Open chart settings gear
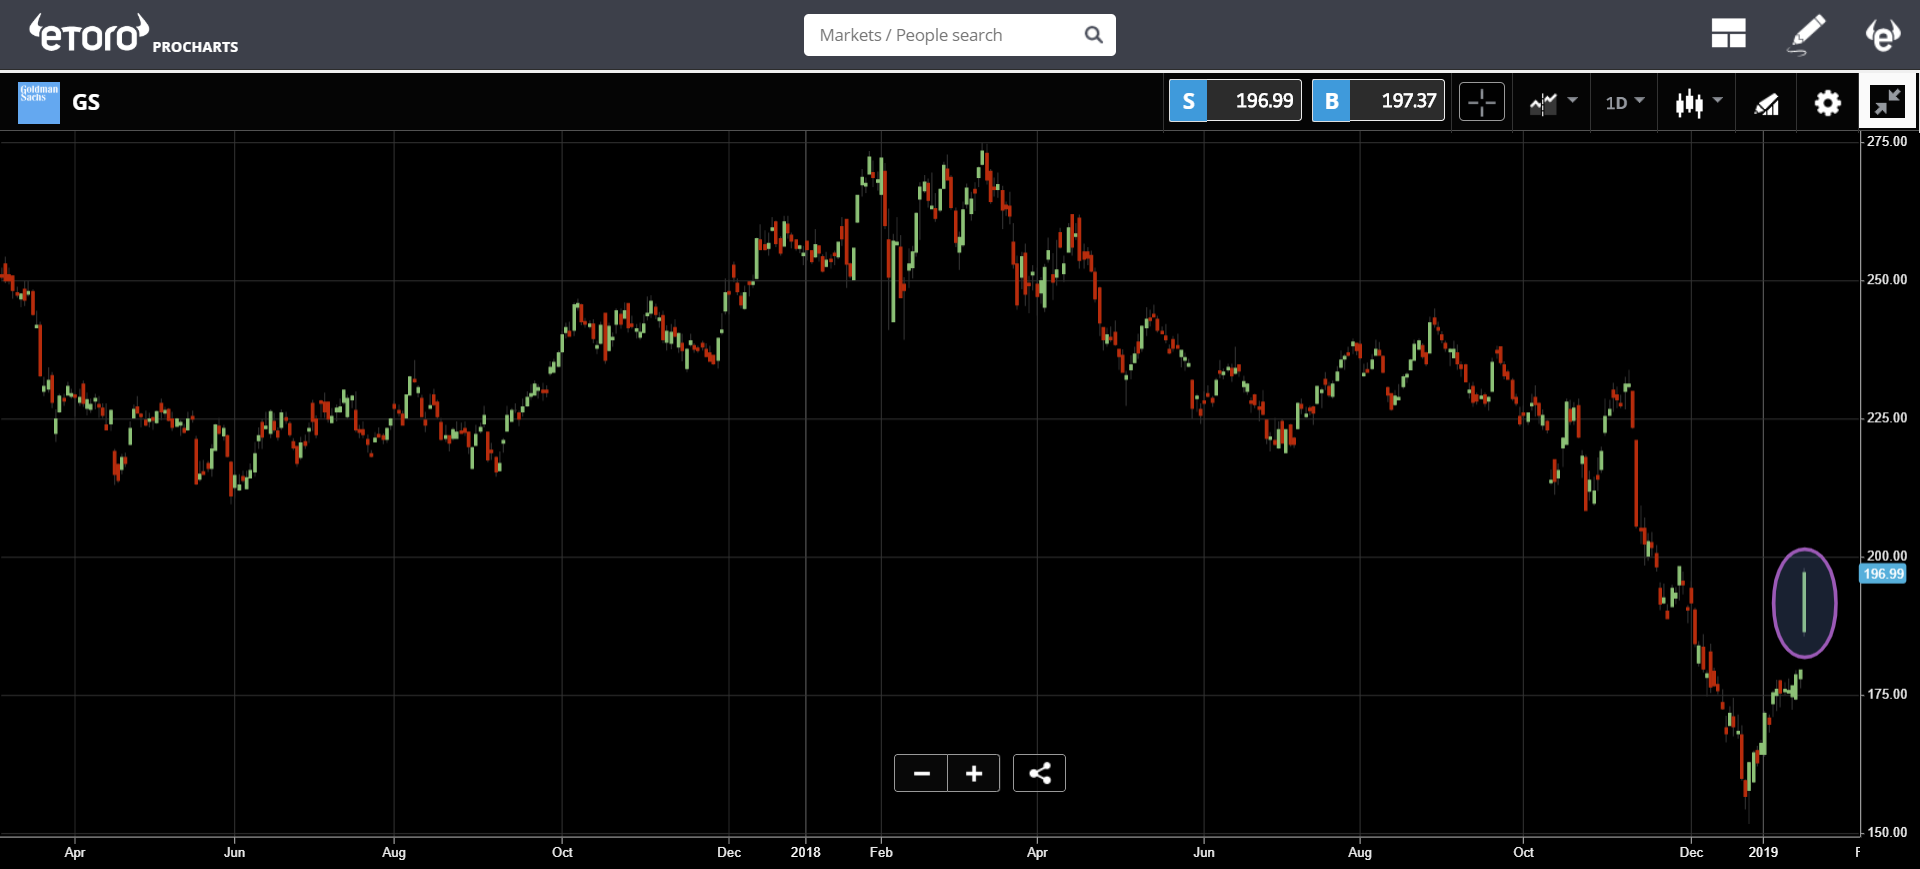1920x869 pixels. pos(1827,102)
